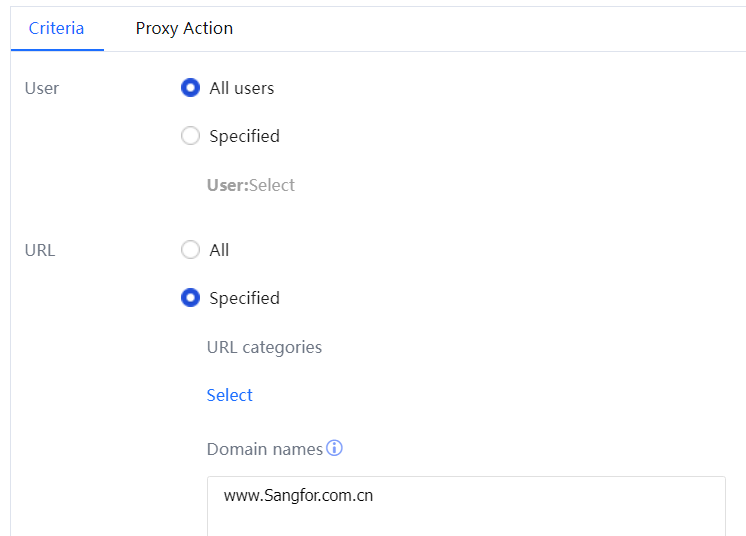Switch to the Criteria tab
The image size is (746, 536).
(56, 28)
